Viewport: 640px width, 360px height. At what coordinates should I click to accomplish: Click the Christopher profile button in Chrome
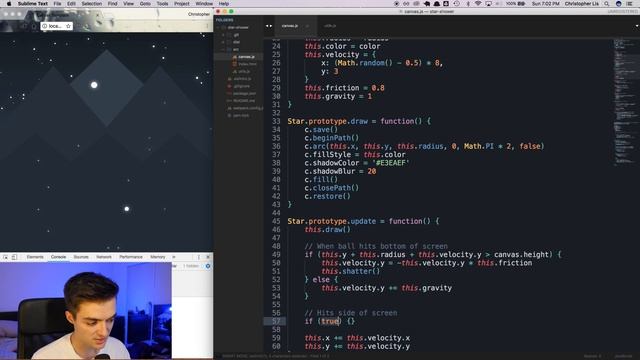198,14
